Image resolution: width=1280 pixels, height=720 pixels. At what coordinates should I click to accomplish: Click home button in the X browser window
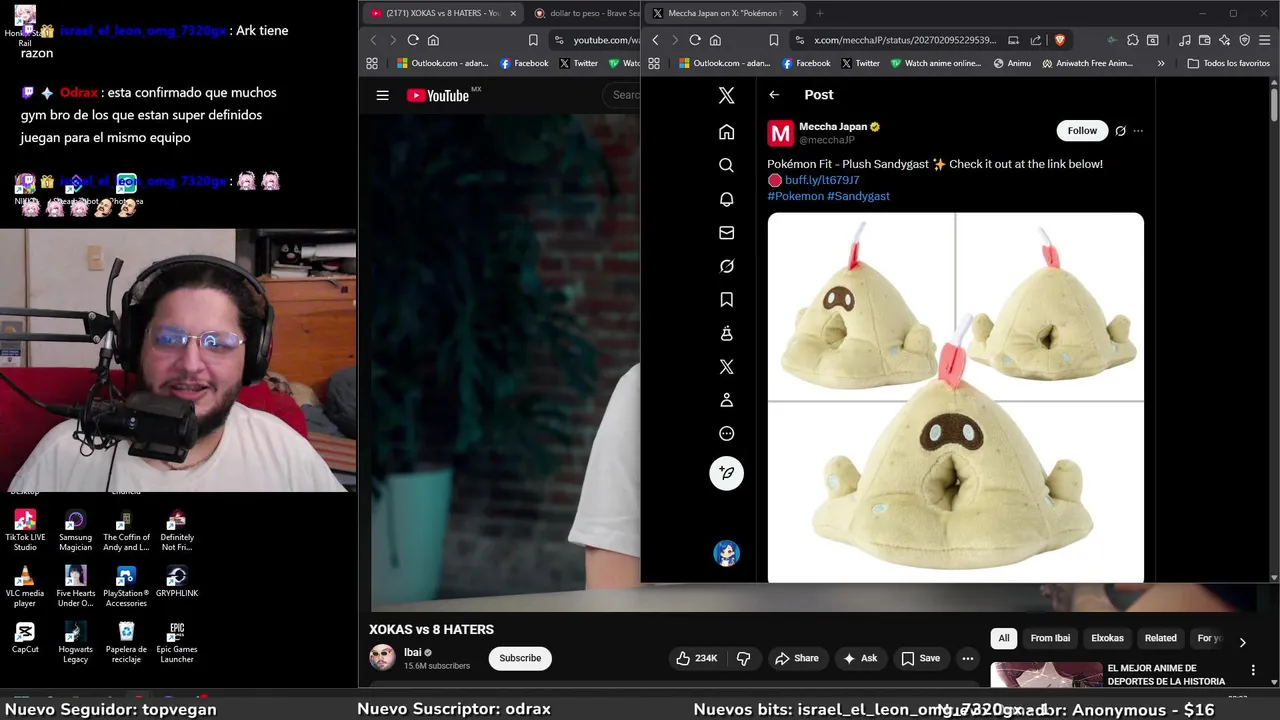pos(715,40)
